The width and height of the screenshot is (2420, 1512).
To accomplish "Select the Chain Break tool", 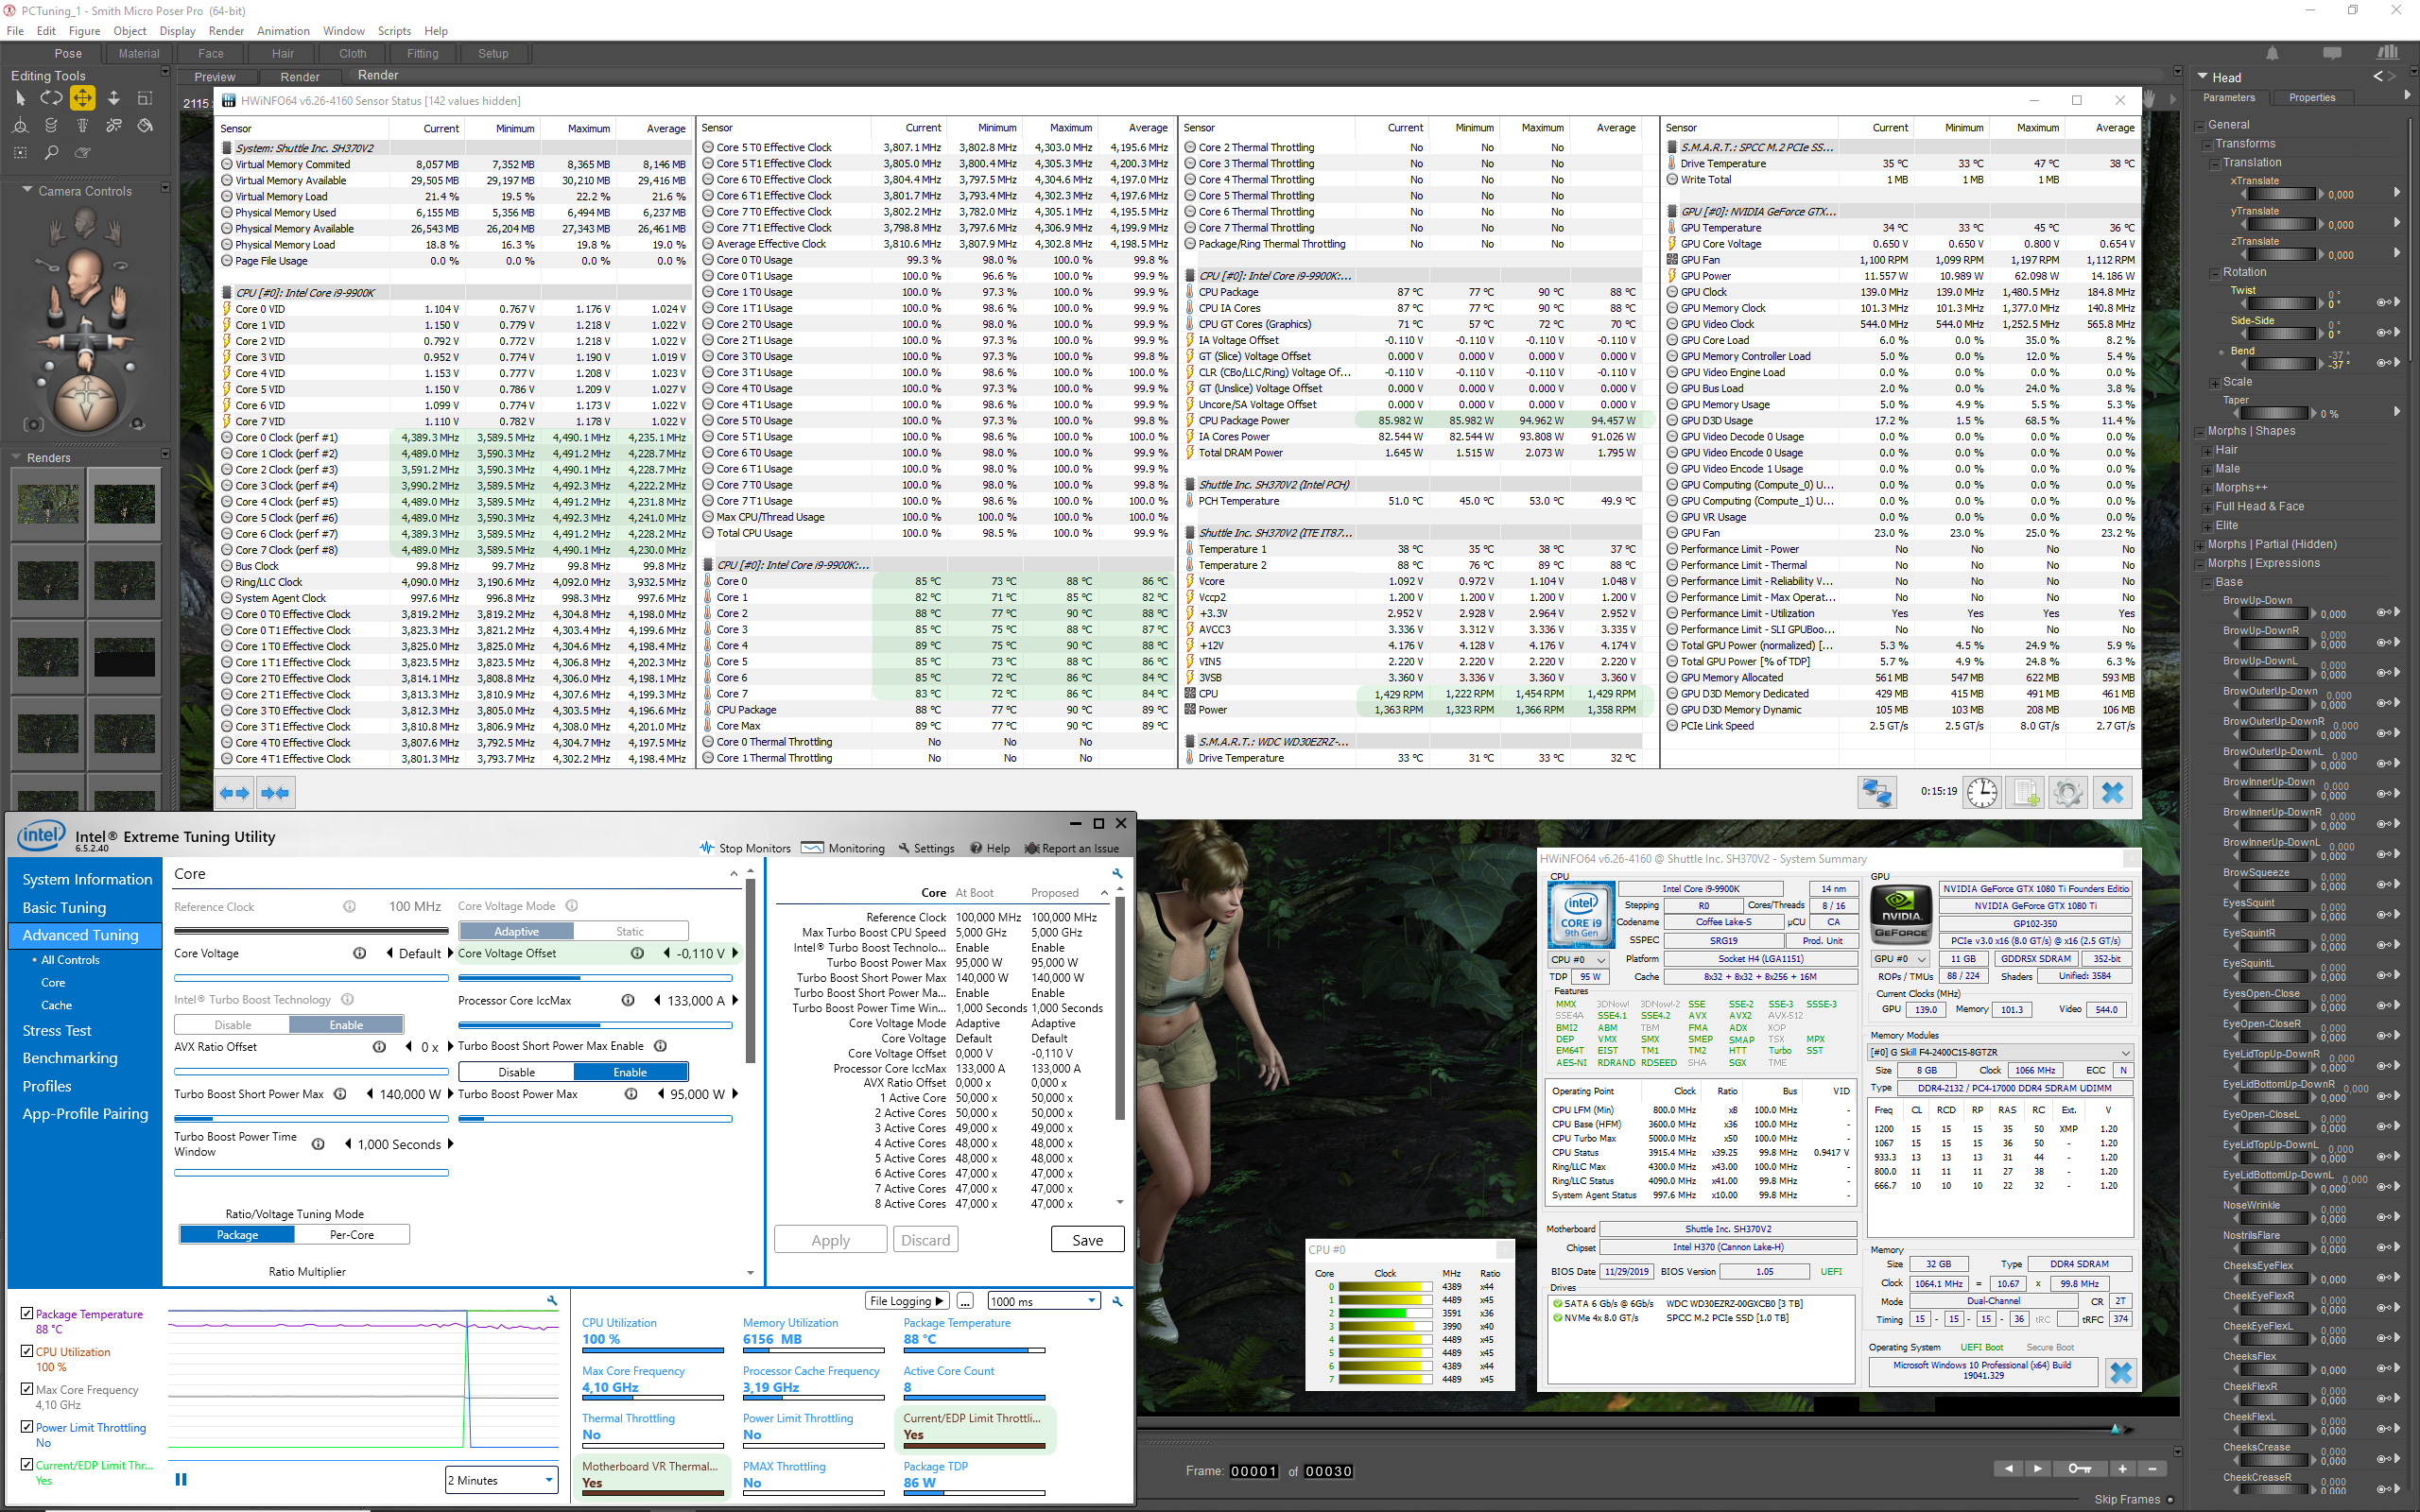I will tap(114, 126).
